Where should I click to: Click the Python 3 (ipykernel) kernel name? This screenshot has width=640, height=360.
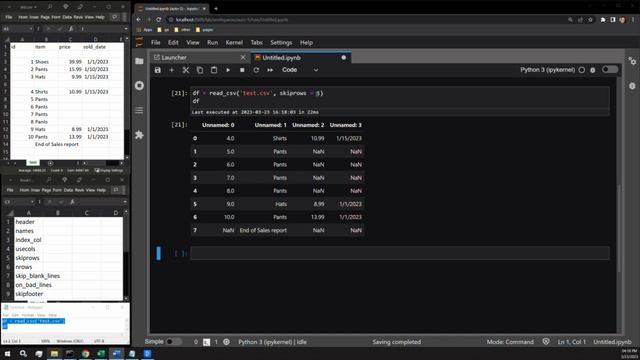547,70
